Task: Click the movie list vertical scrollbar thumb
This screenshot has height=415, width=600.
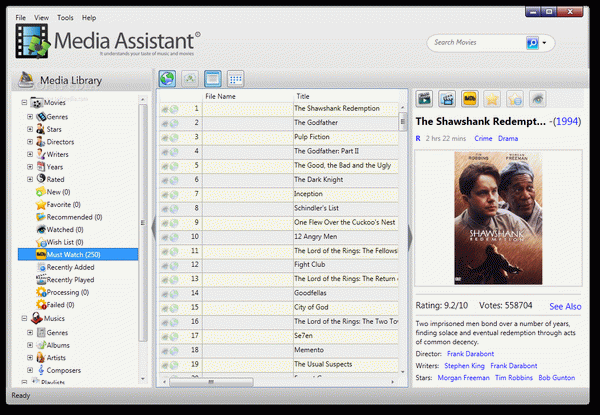Action: click(402, 122)
